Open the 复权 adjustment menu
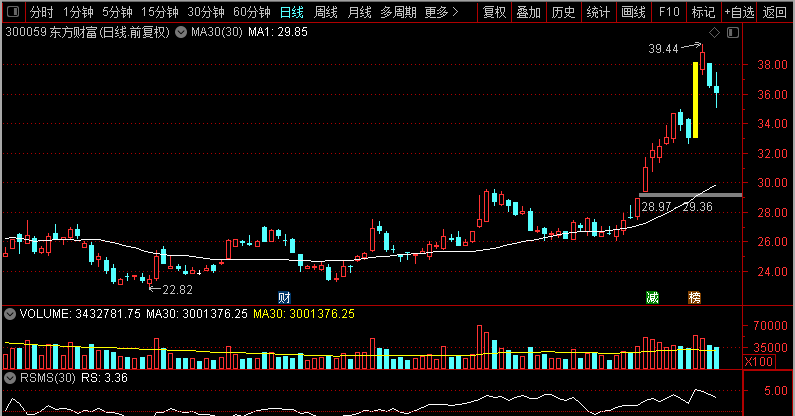Viewport: 795px width, 416px height. pos(494,12)
